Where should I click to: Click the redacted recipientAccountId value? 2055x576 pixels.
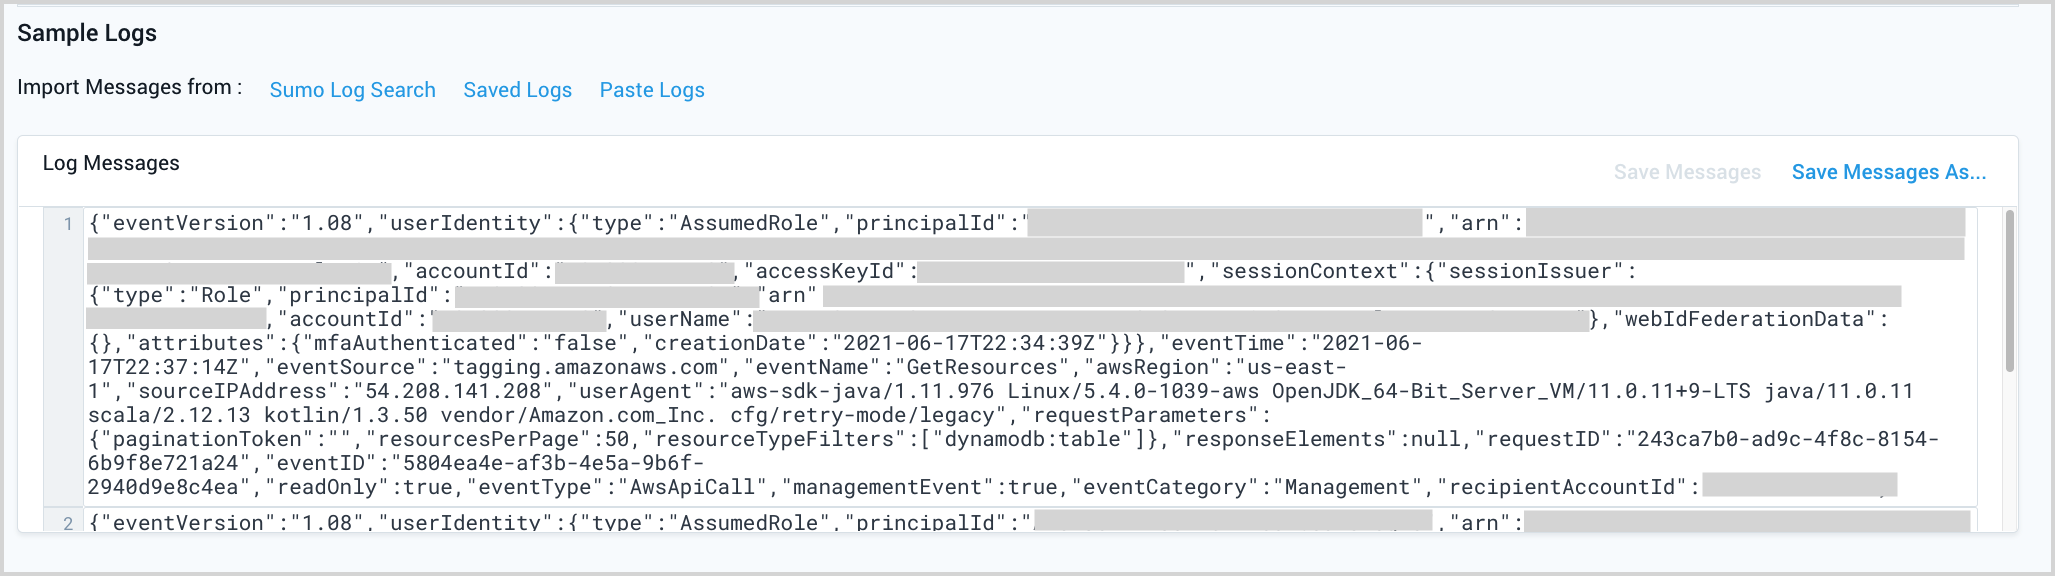(x=1798, y=487)
